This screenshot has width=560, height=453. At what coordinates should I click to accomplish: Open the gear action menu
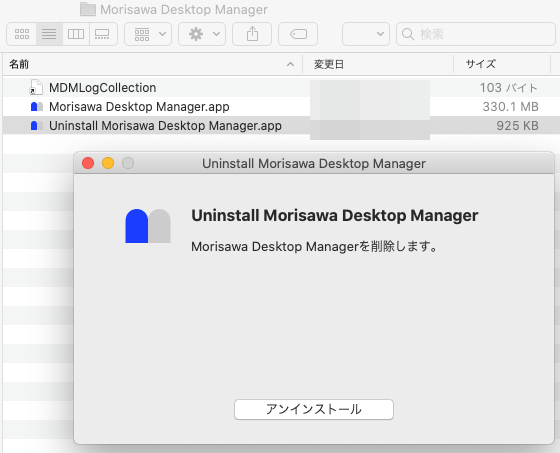202,34
